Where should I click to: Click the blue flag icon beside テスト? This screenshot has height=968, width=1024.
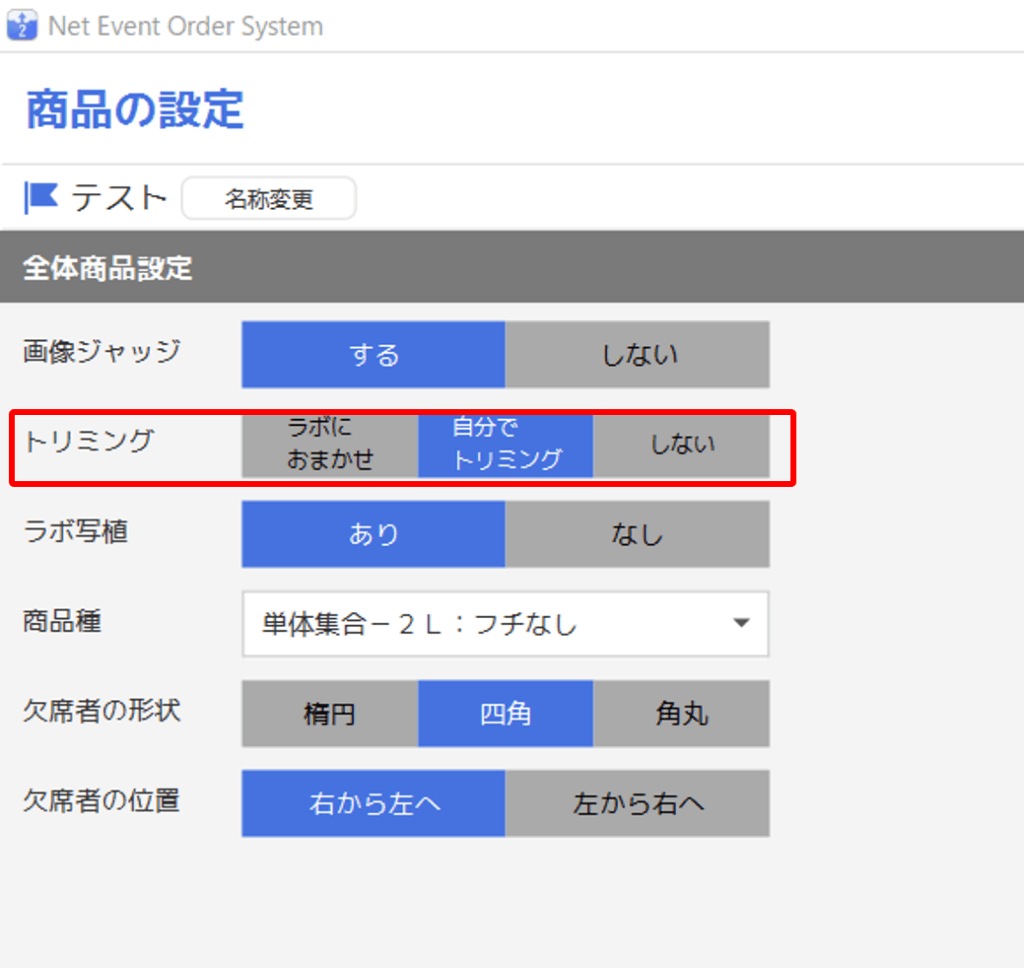tap(40, 197)
